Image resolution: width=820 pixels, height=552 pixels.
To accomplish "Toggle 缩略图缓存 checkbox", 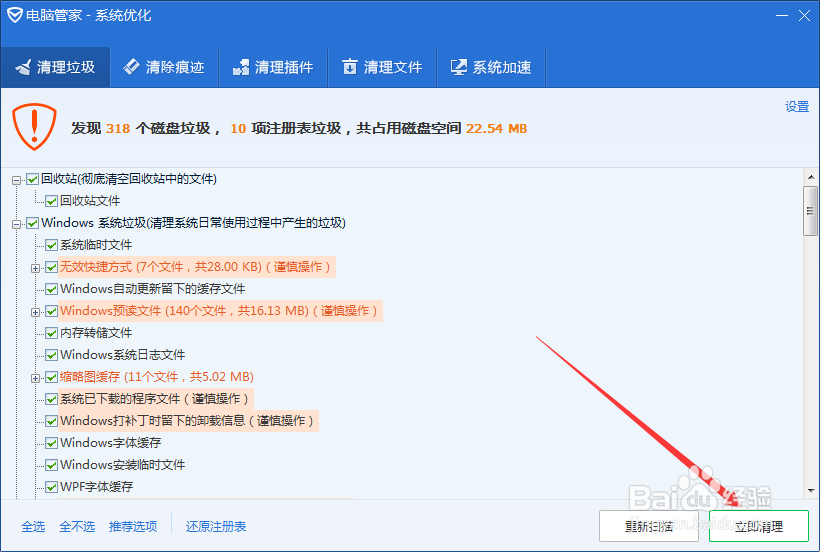I will [51, 377].
